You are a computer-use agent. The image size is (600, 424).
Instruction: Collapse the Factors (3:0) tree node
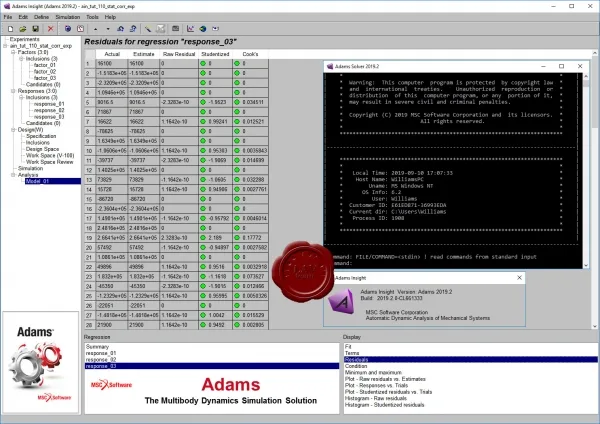[13, 52]
